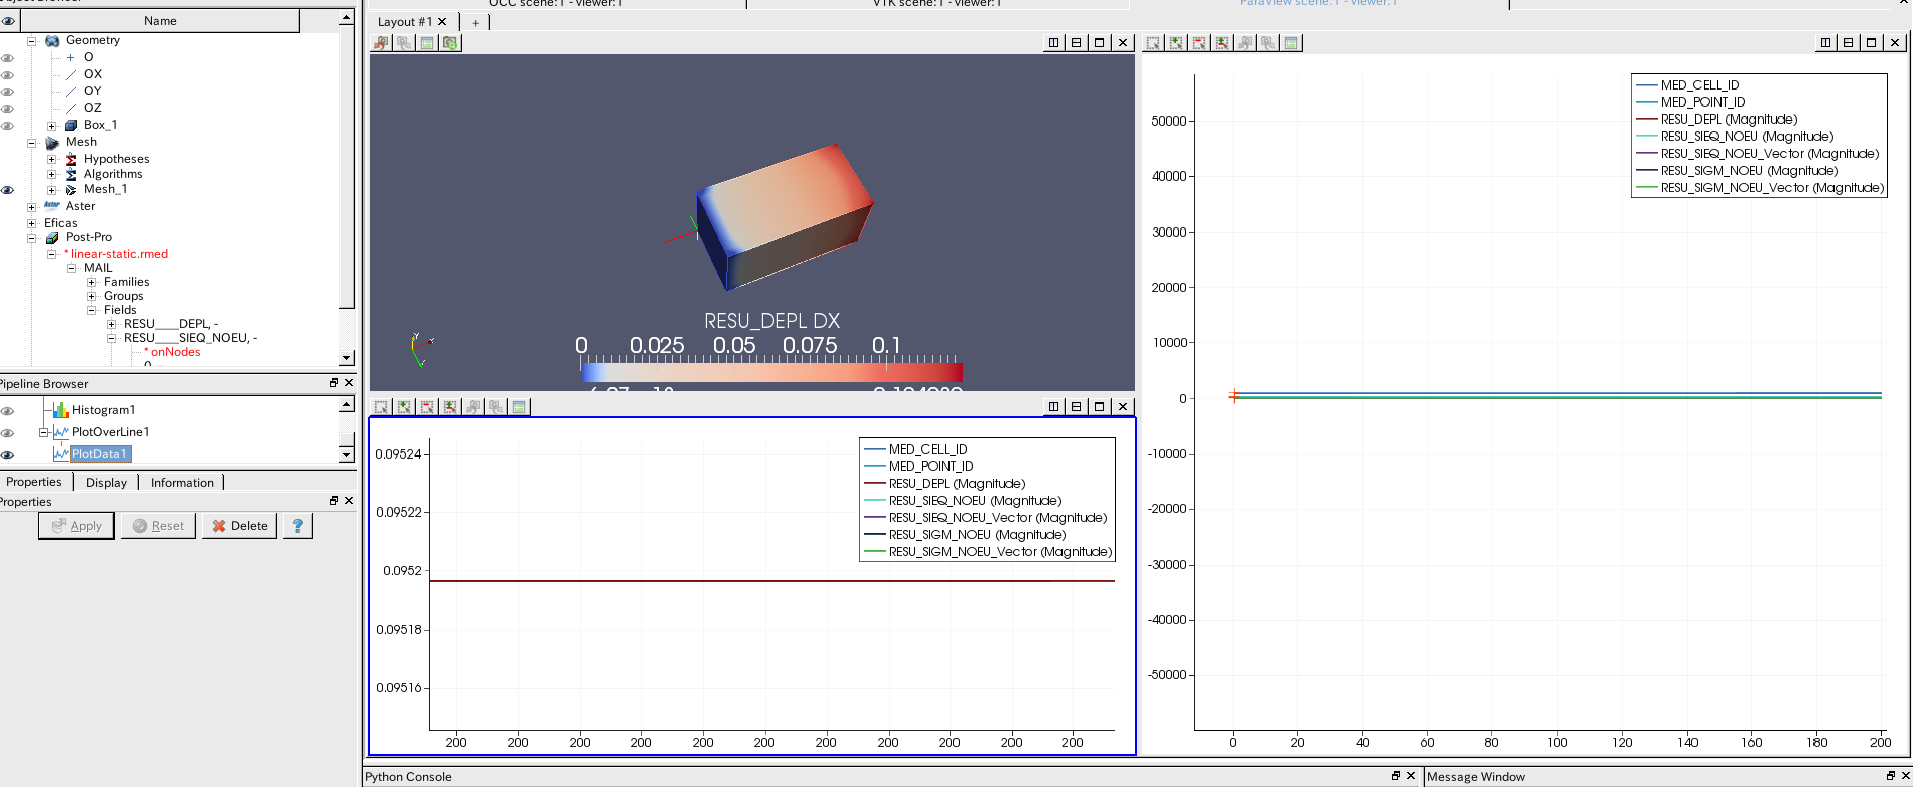Viewport: 1913px width, 787px height.
Task: Collapse the Geometry tree node
Action: coord(32,41)
